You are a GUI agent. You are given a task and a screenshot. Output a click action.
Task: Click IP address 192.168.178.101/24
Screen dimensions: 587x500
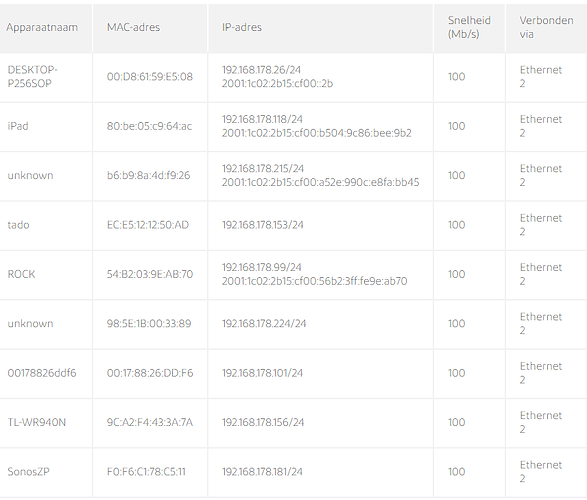pos(262,373)
